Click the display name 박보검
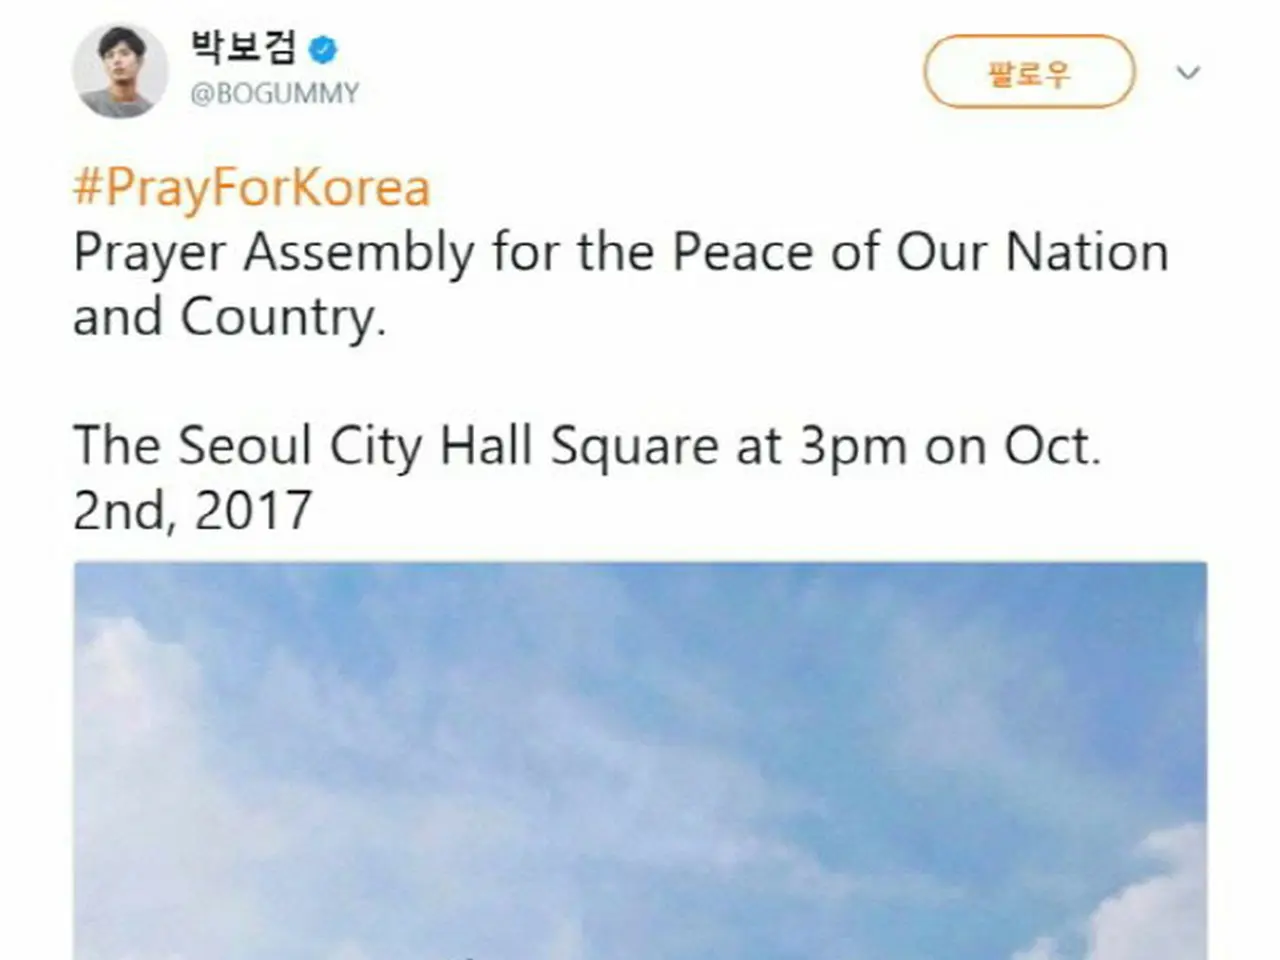This screenshot has width=1280, height=960. coord(243,47)
